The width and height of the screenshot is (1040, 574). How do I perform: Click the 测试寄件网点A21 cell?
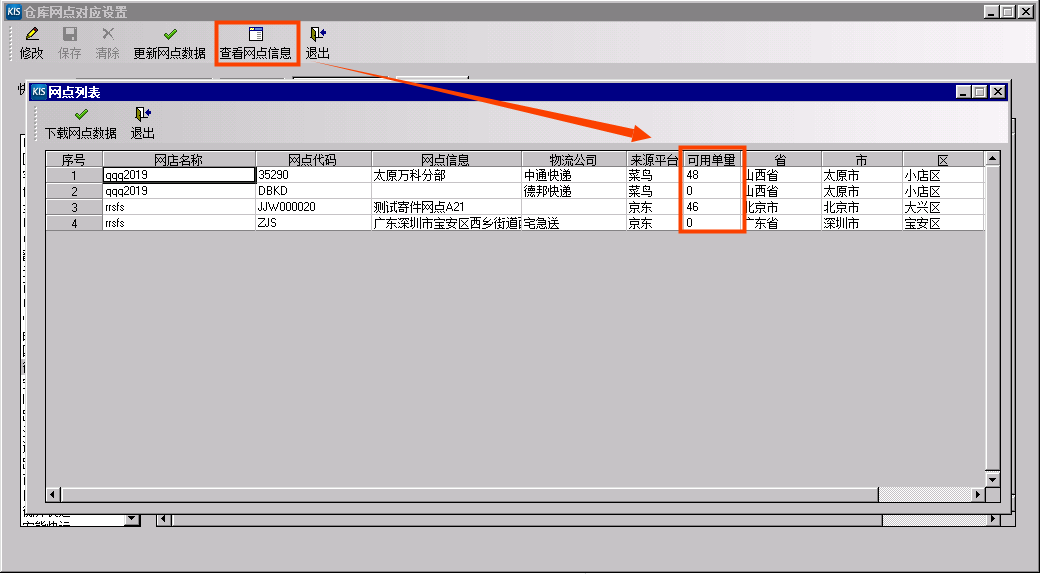(x=446, y=207)
